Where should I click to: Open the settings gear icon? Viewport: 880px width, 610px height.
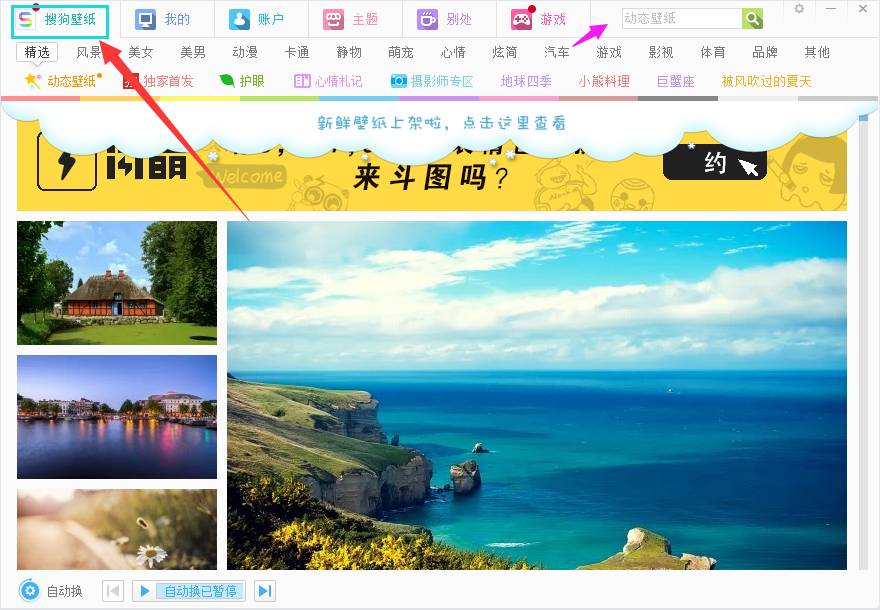[798, 9]
